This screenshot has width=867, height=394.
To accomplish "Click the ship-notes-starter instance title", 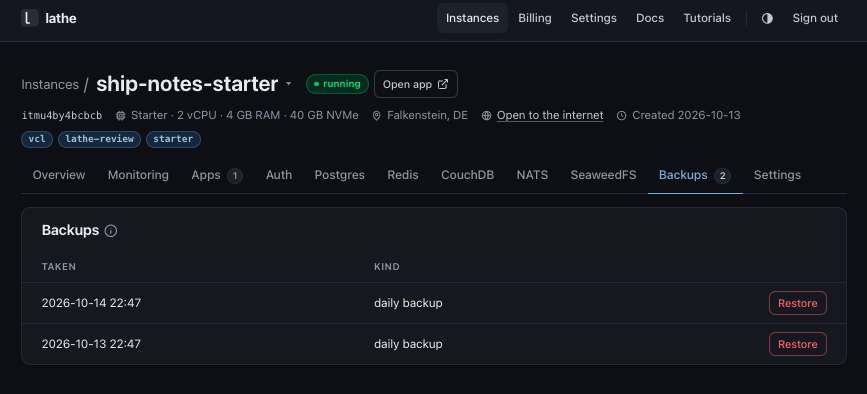I will [187, 84].
